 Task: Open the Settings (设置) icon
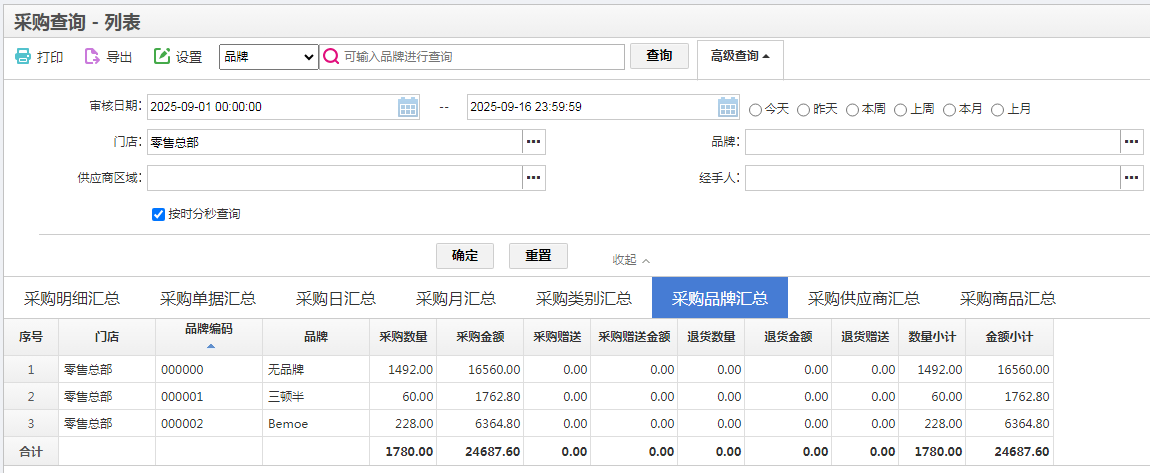(x=162, y=57)
